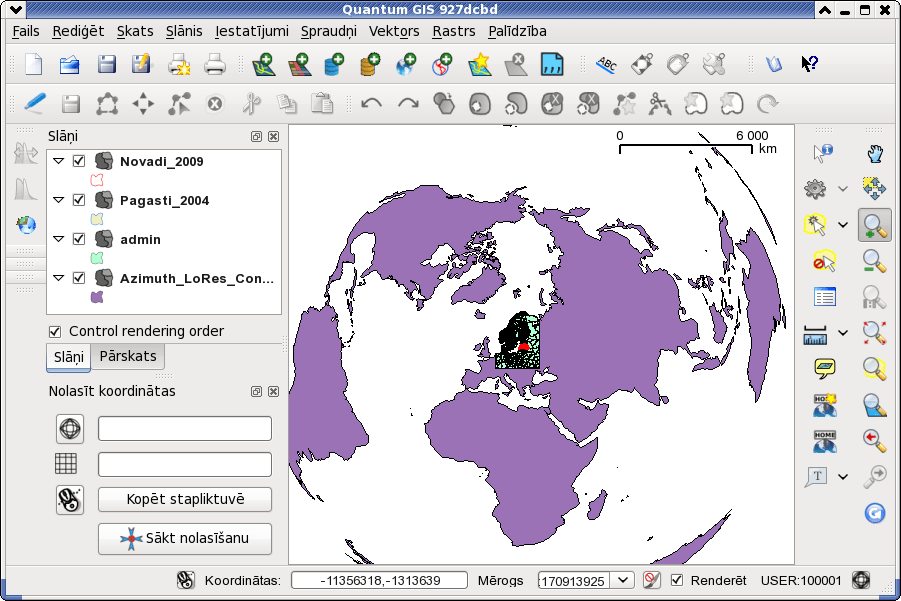Click the New Project icon
This screenshot has height=601, width=901.
pyautogui.click(x=33, y=64)
